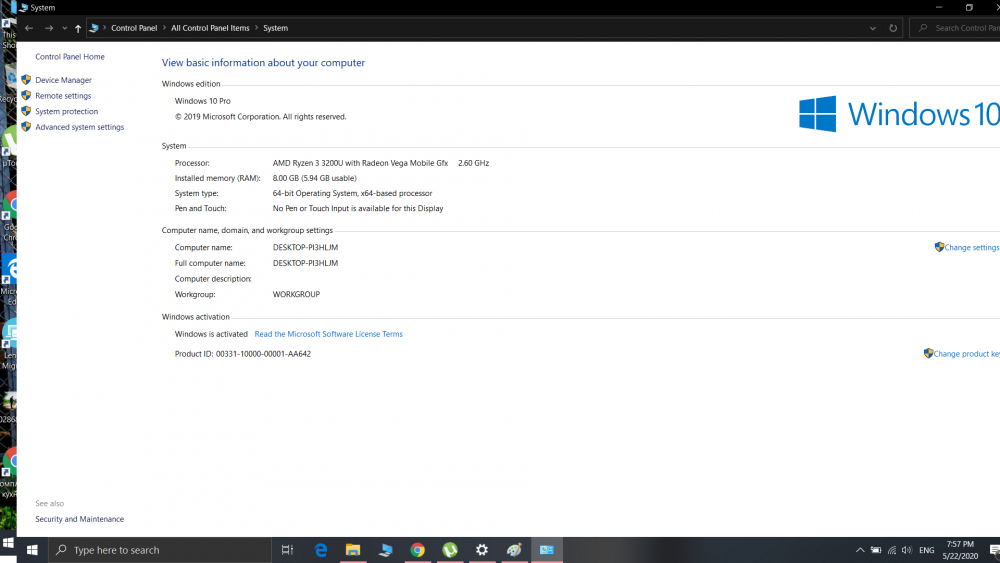1000x563 pixels.
Task: Read the Microsoft Software License Terms
Action: (328, 334)
